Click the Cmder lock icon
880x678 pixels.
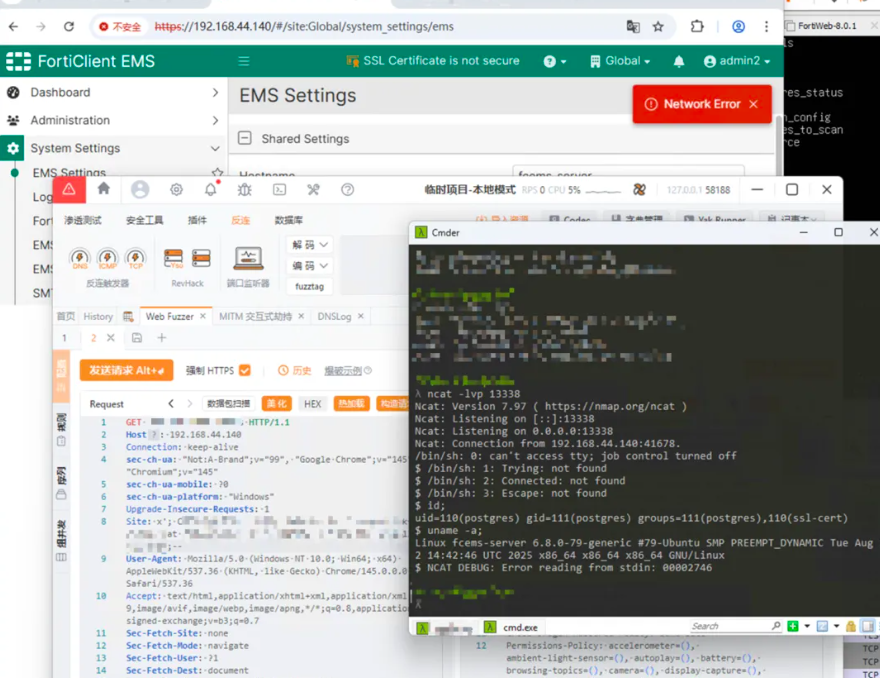pos(851,626)
